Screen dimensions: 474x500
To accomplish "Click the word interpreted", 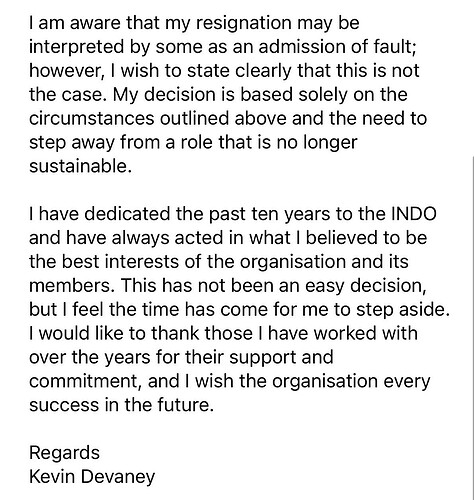I will 77,47.
